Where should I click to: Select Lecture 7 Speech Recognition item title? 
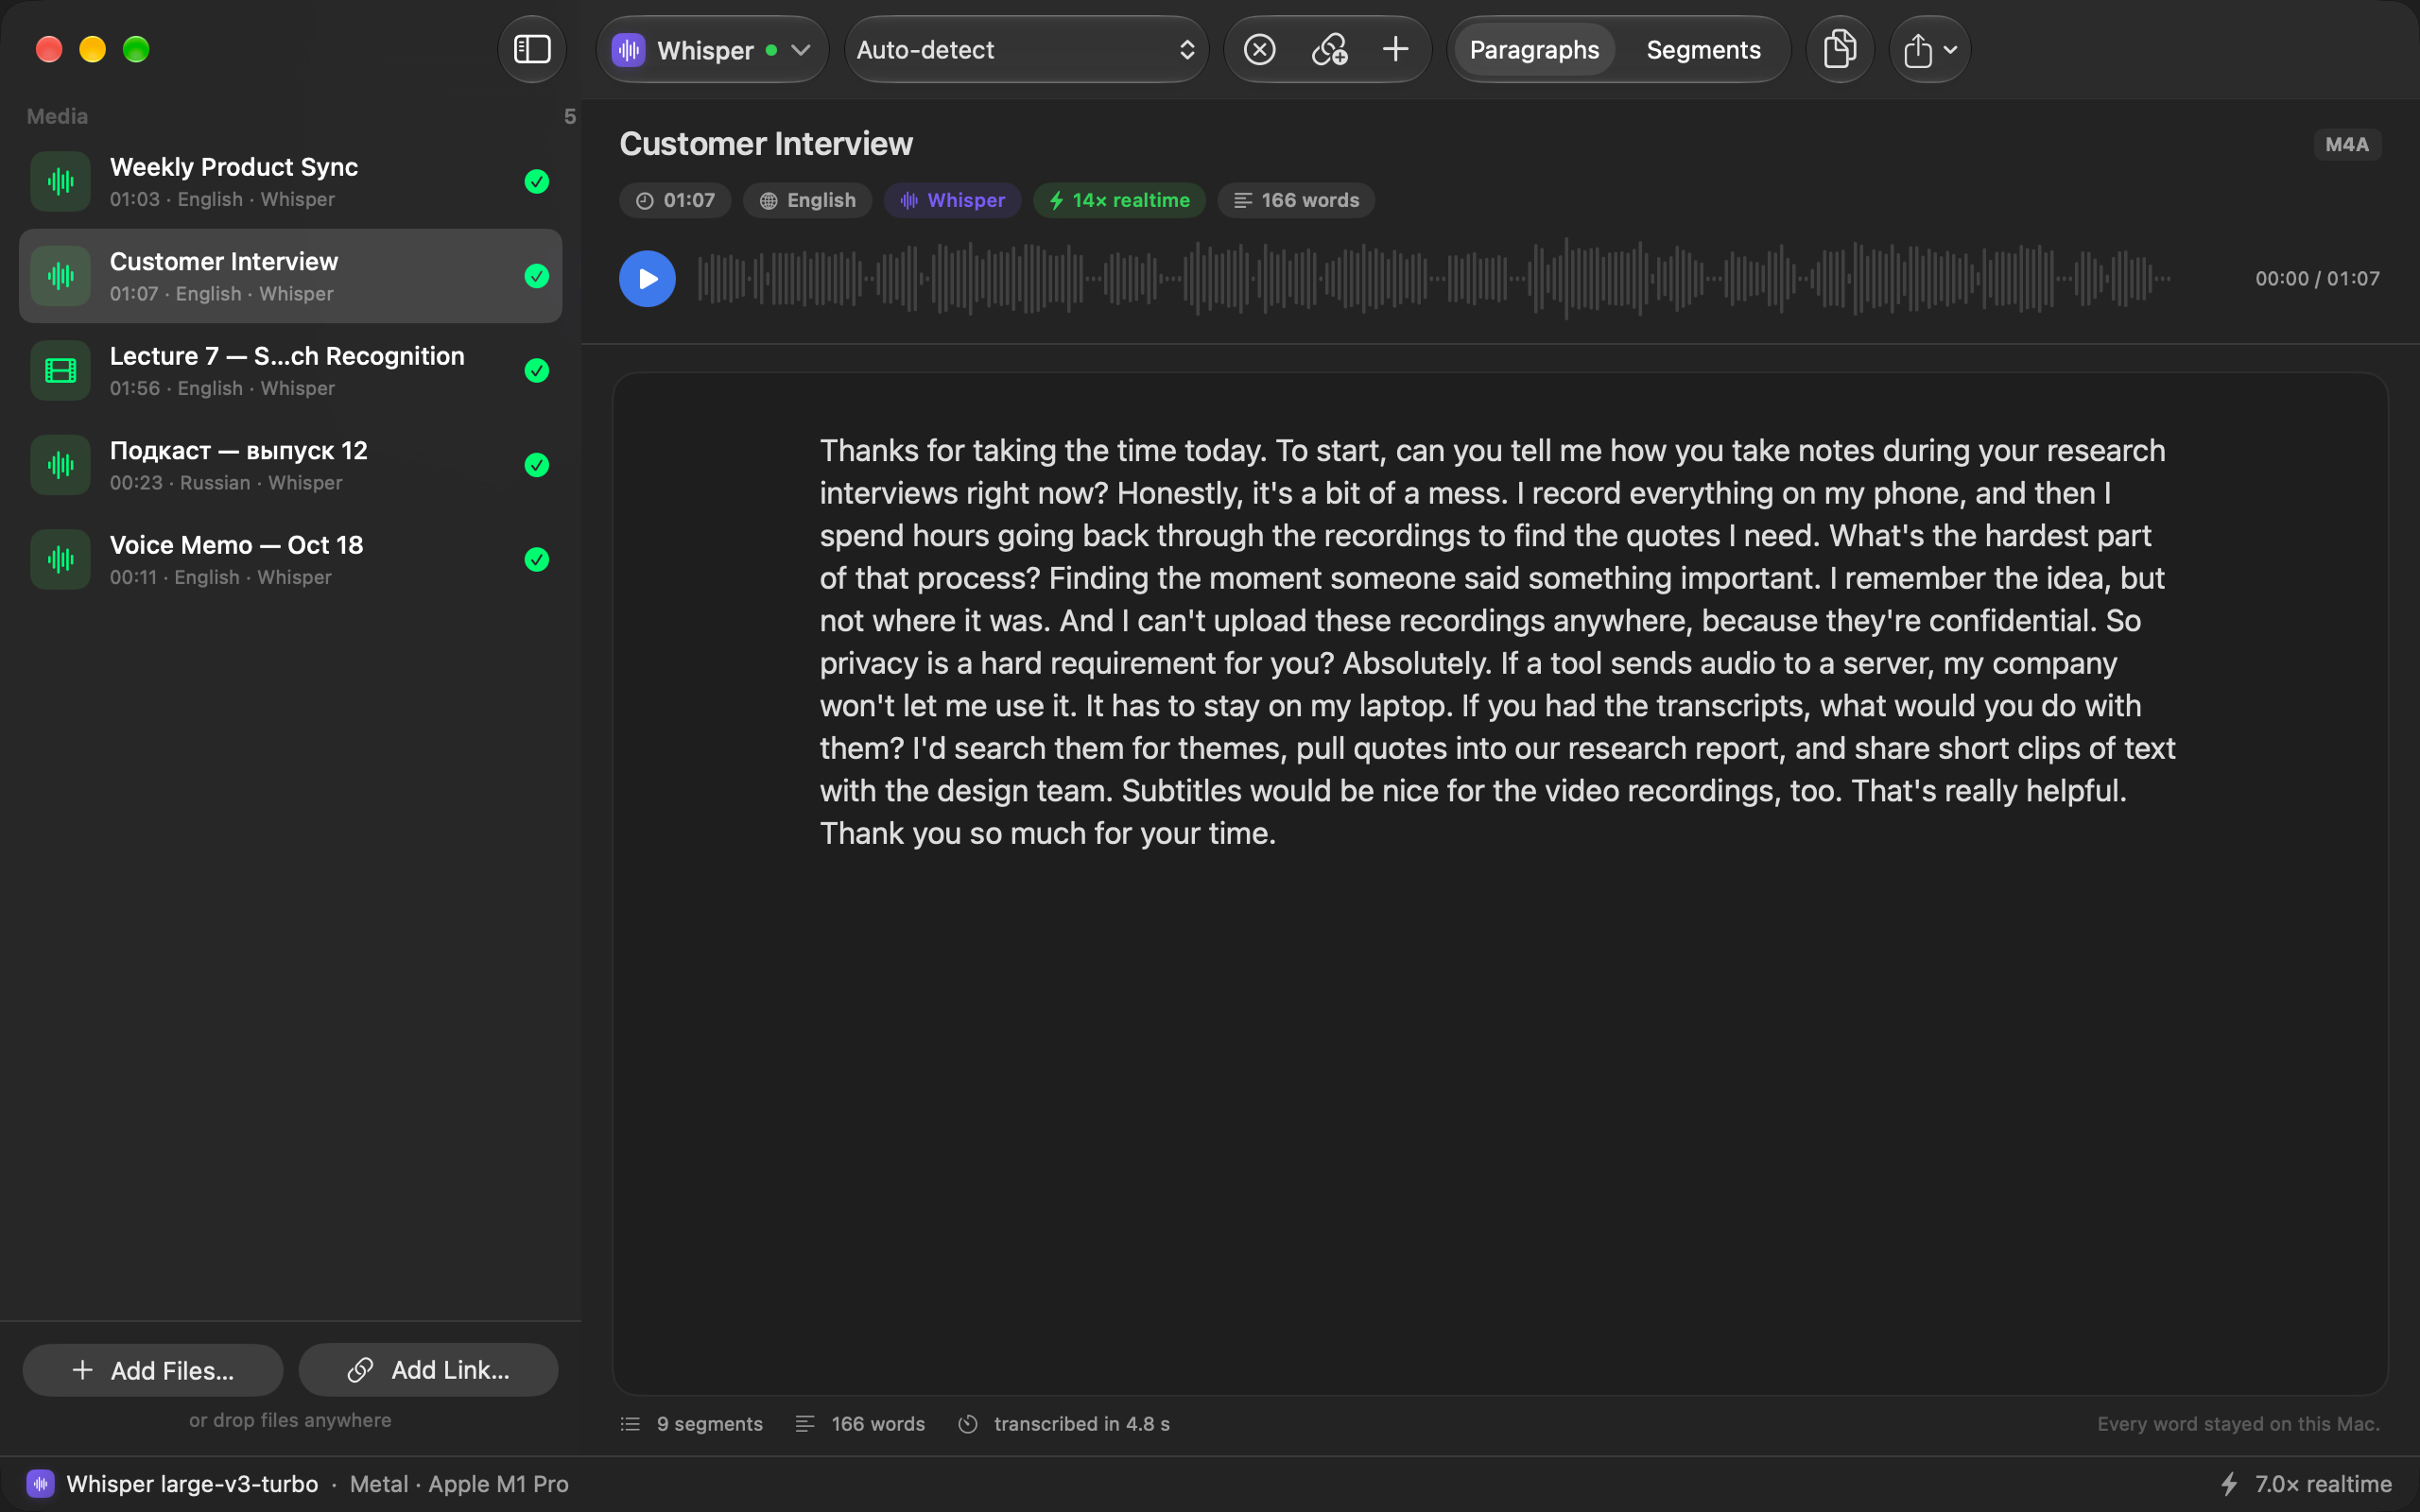pyautogui.click(x=287, y=356)
